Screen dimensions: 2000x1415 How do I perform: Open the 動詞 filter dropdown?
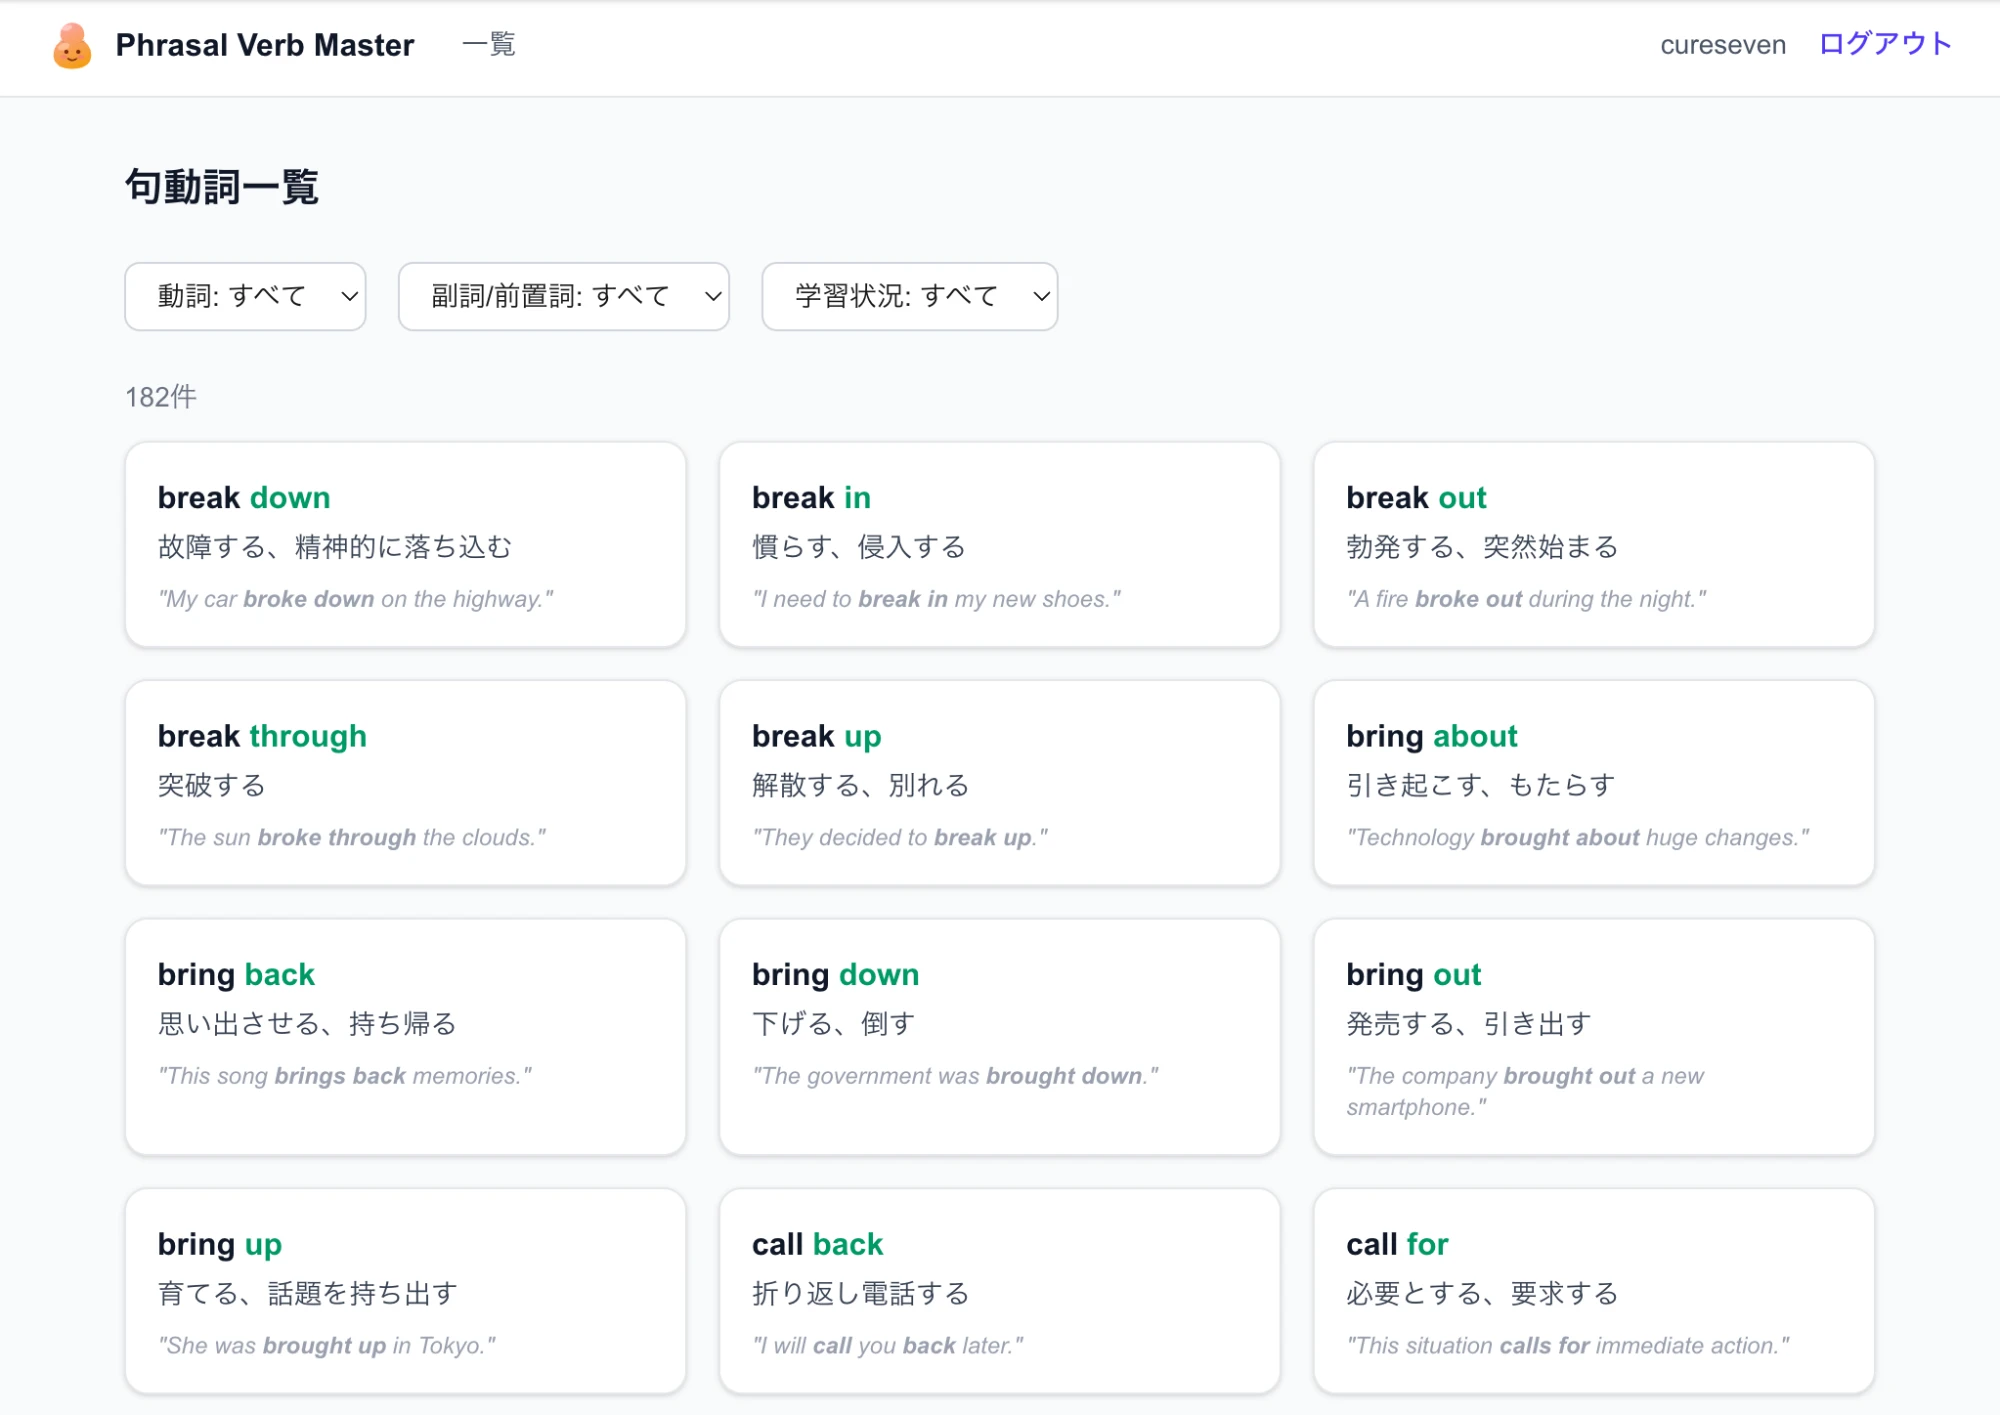245,296
